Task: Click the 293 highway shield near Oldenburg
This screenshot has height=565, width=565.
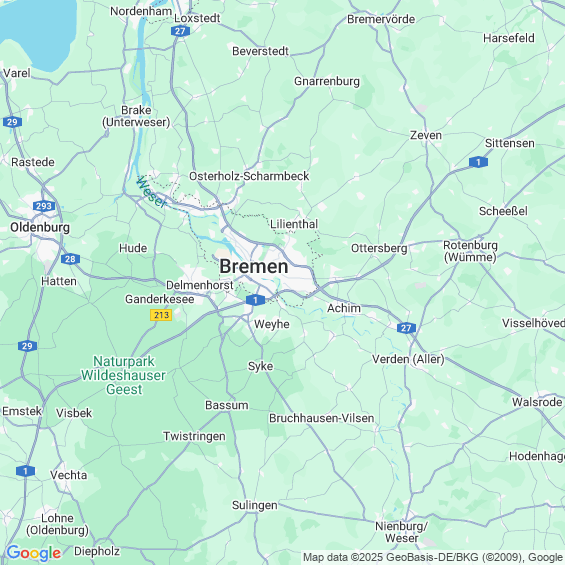Action: (44, 206)
